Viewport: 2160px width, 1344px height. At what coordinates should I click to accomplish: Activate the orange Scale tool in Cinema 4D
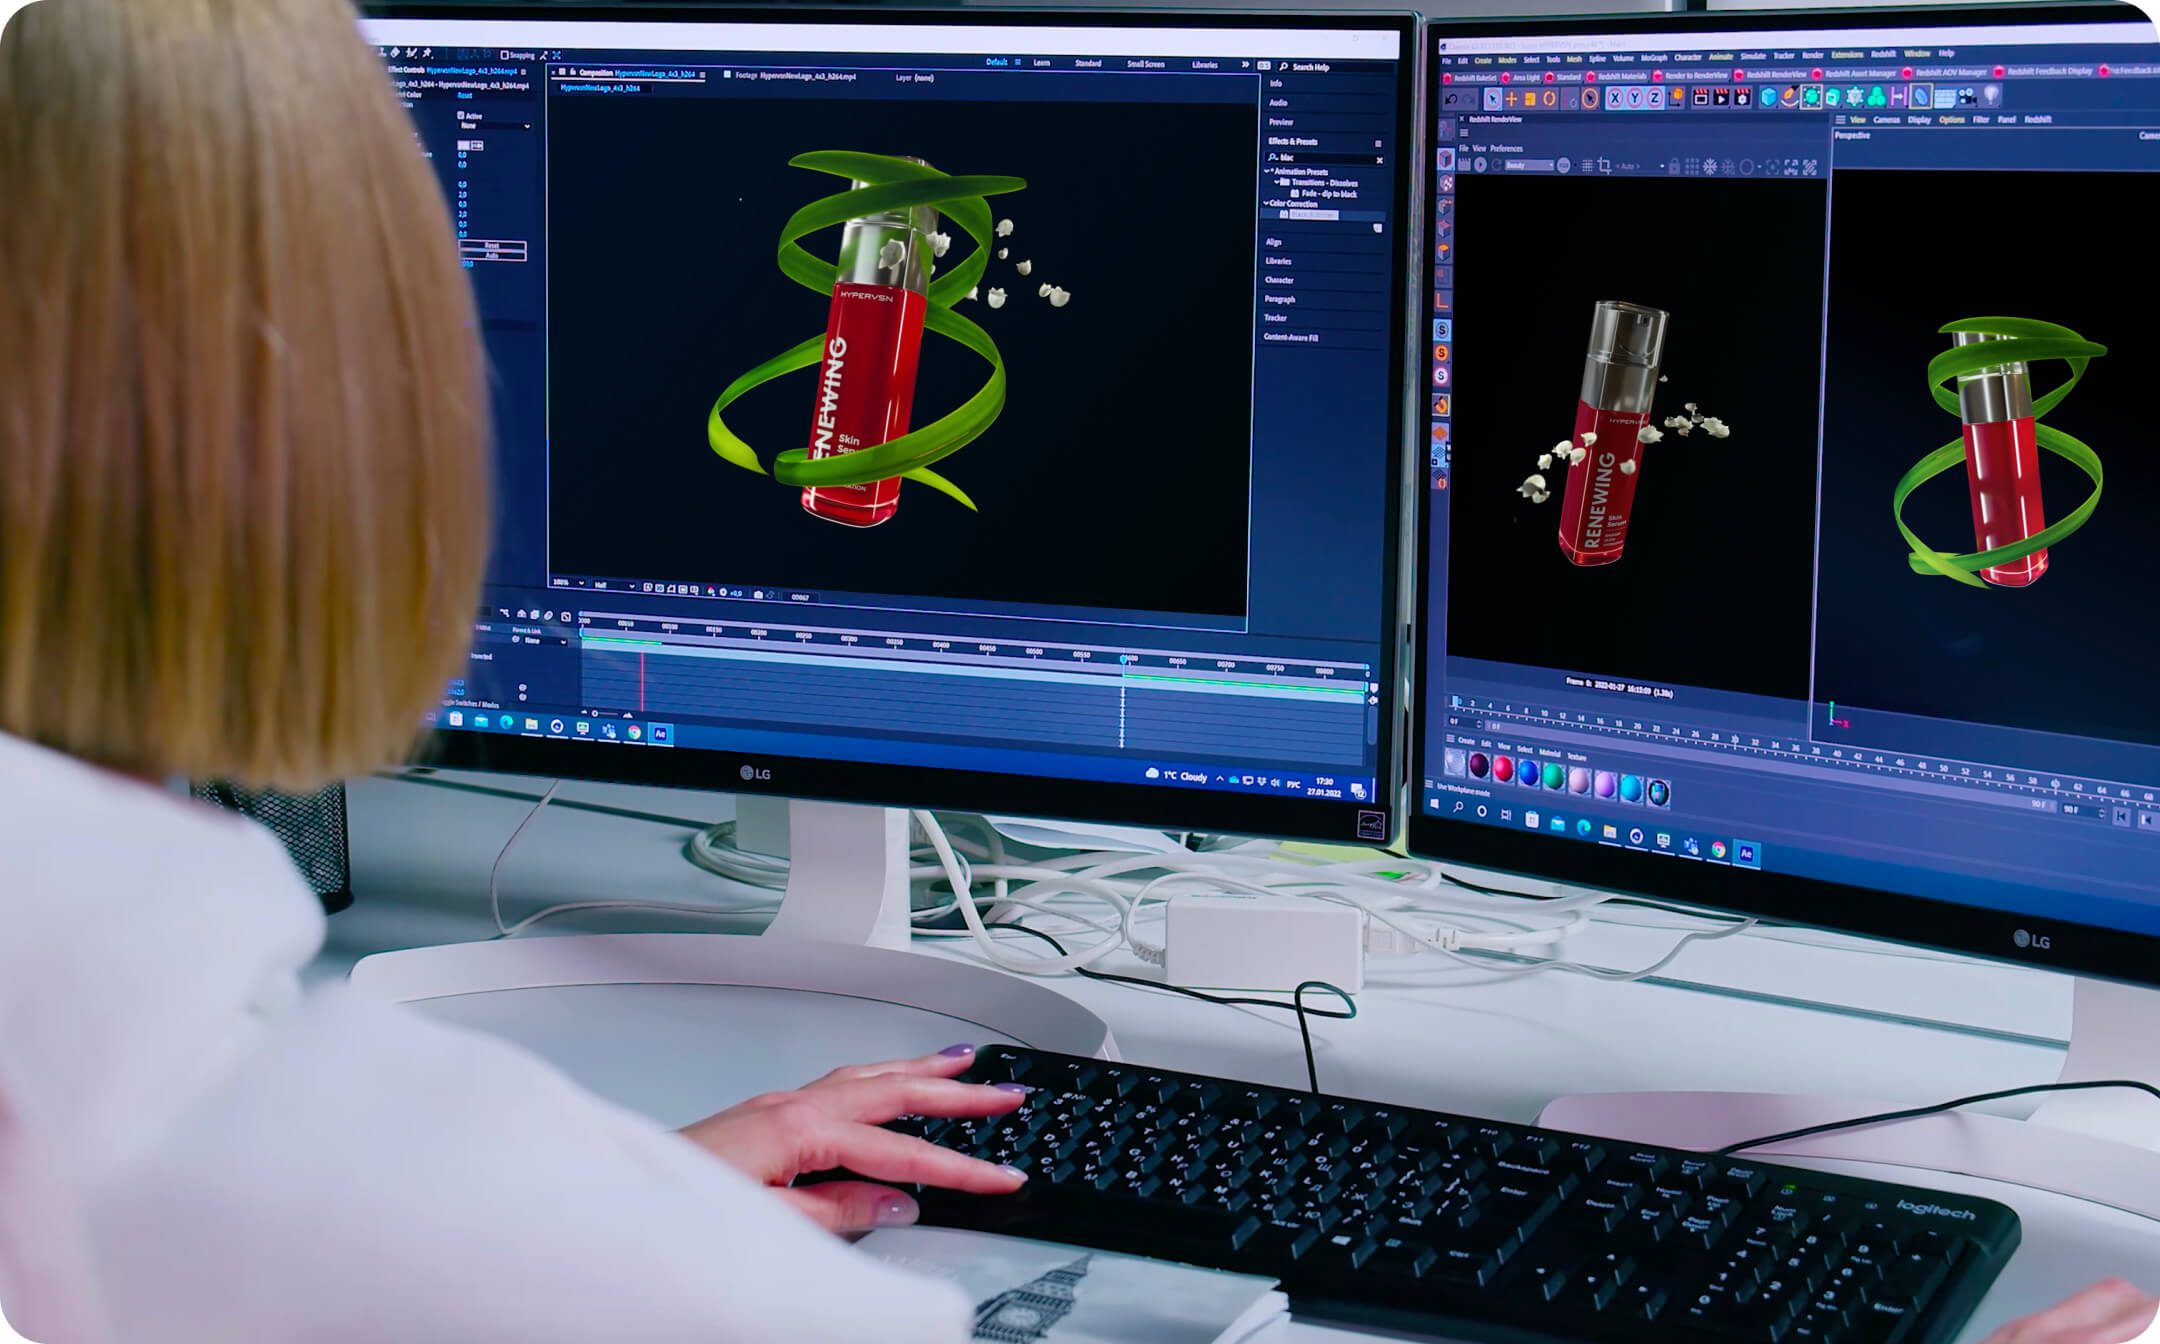(x=1530, y=98)
